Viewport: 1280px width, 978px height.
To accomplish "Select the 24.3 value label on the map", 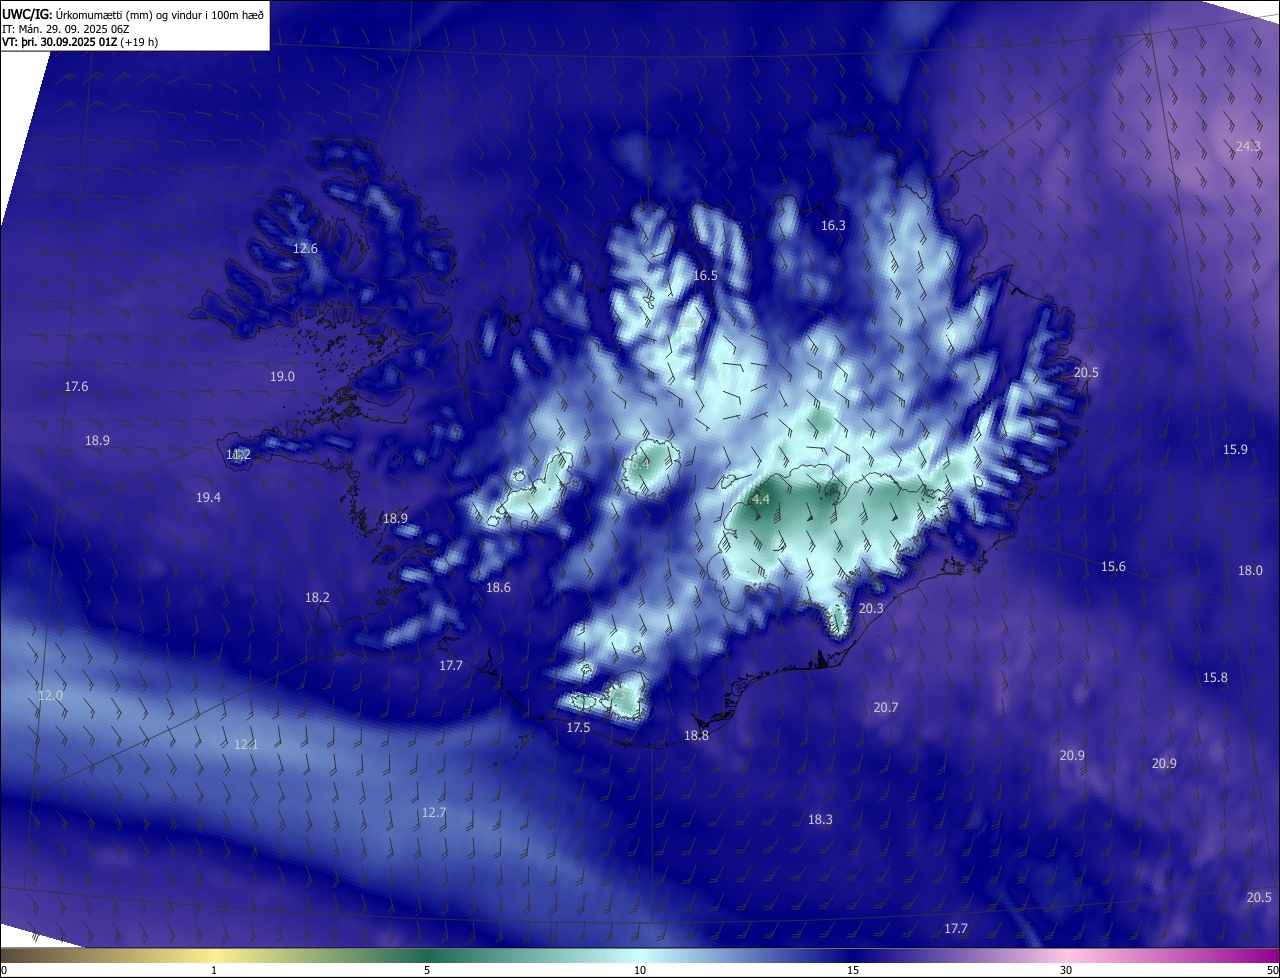I will point(1248,146).
